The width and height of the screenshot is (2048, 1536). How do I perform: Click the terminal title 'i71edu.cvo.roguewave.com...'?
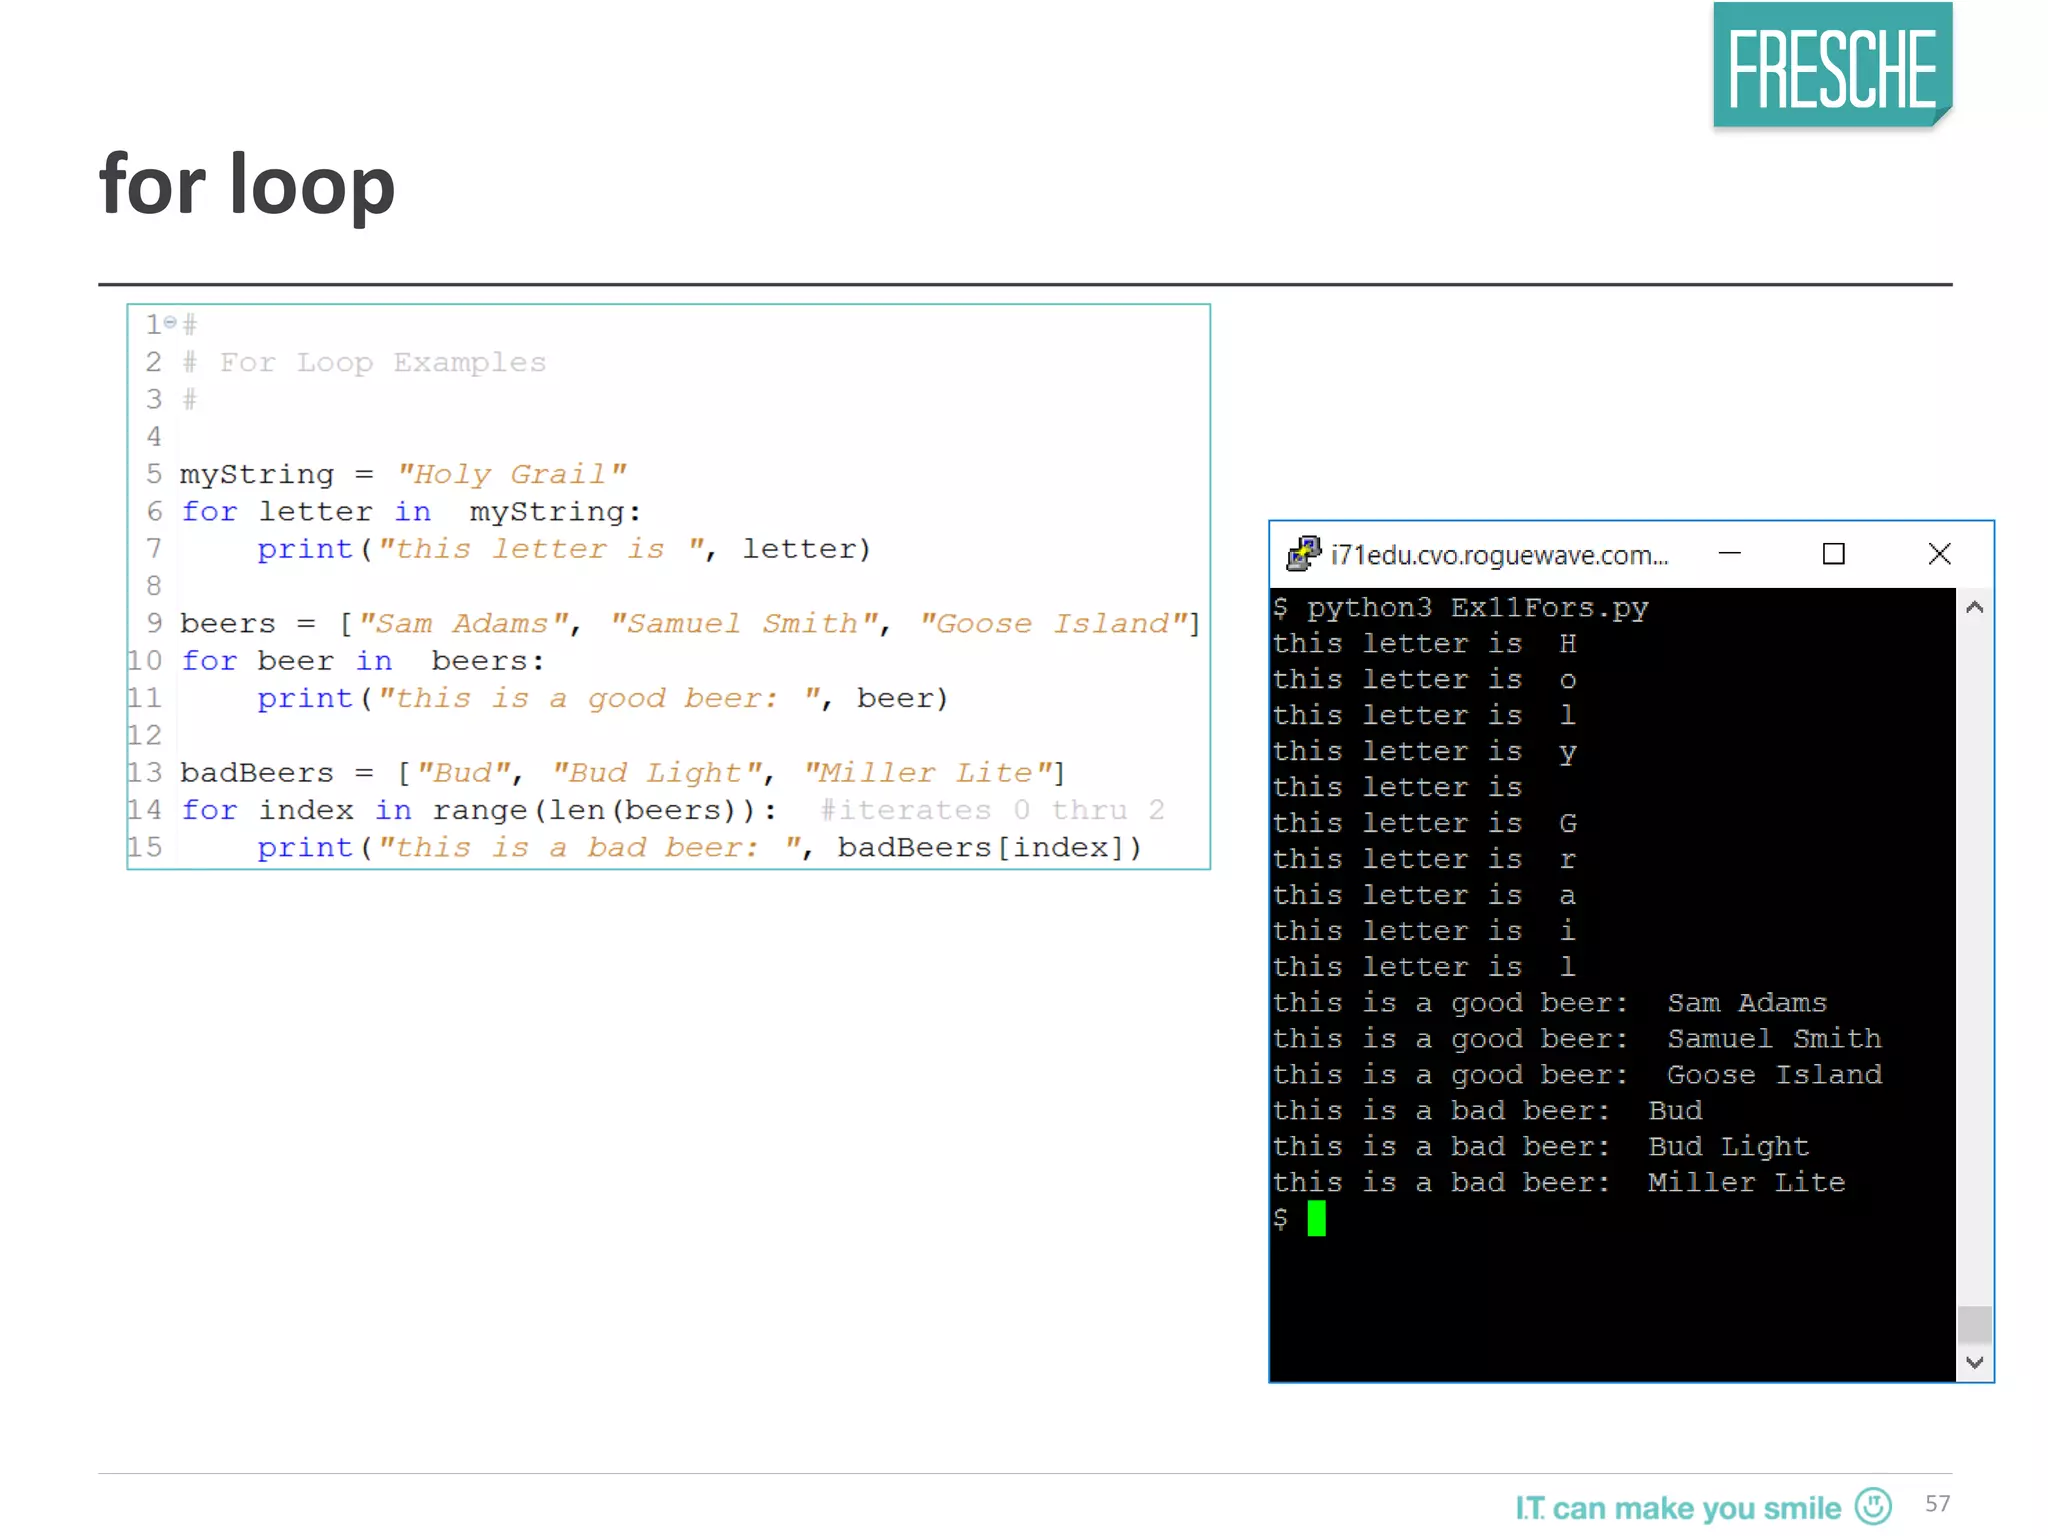click(1499, 555)
